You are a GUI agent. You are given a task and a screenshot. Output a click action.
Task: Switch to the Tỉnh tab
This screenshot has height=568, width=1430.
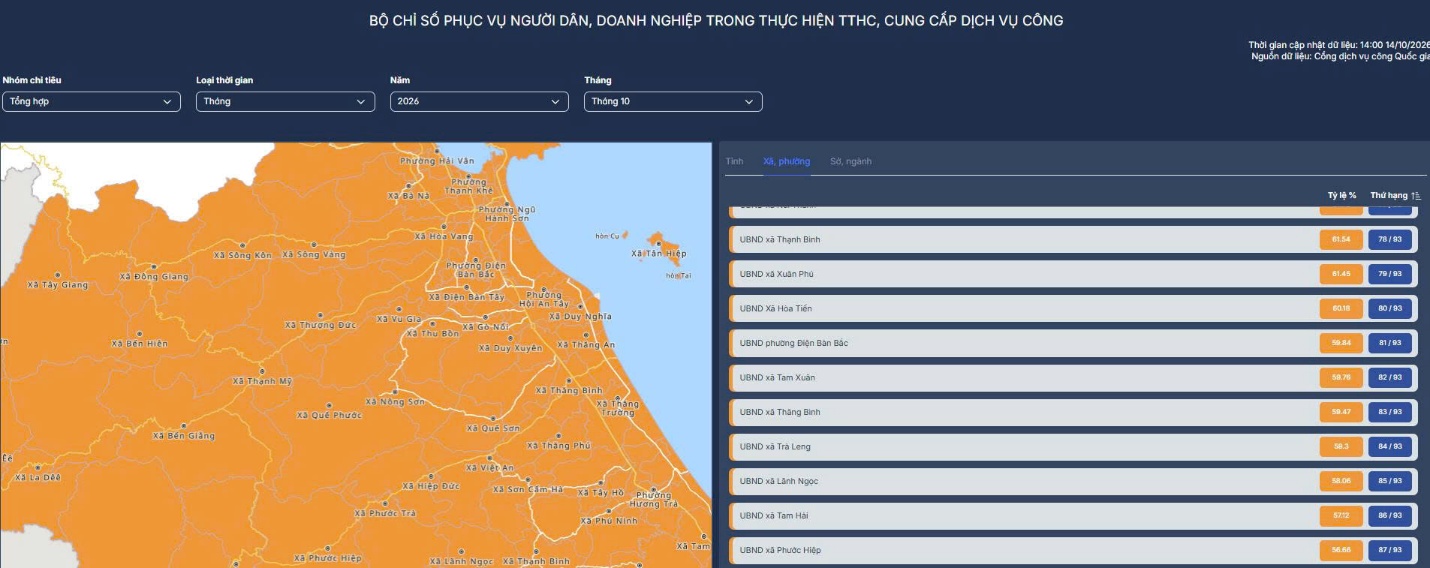735,161
